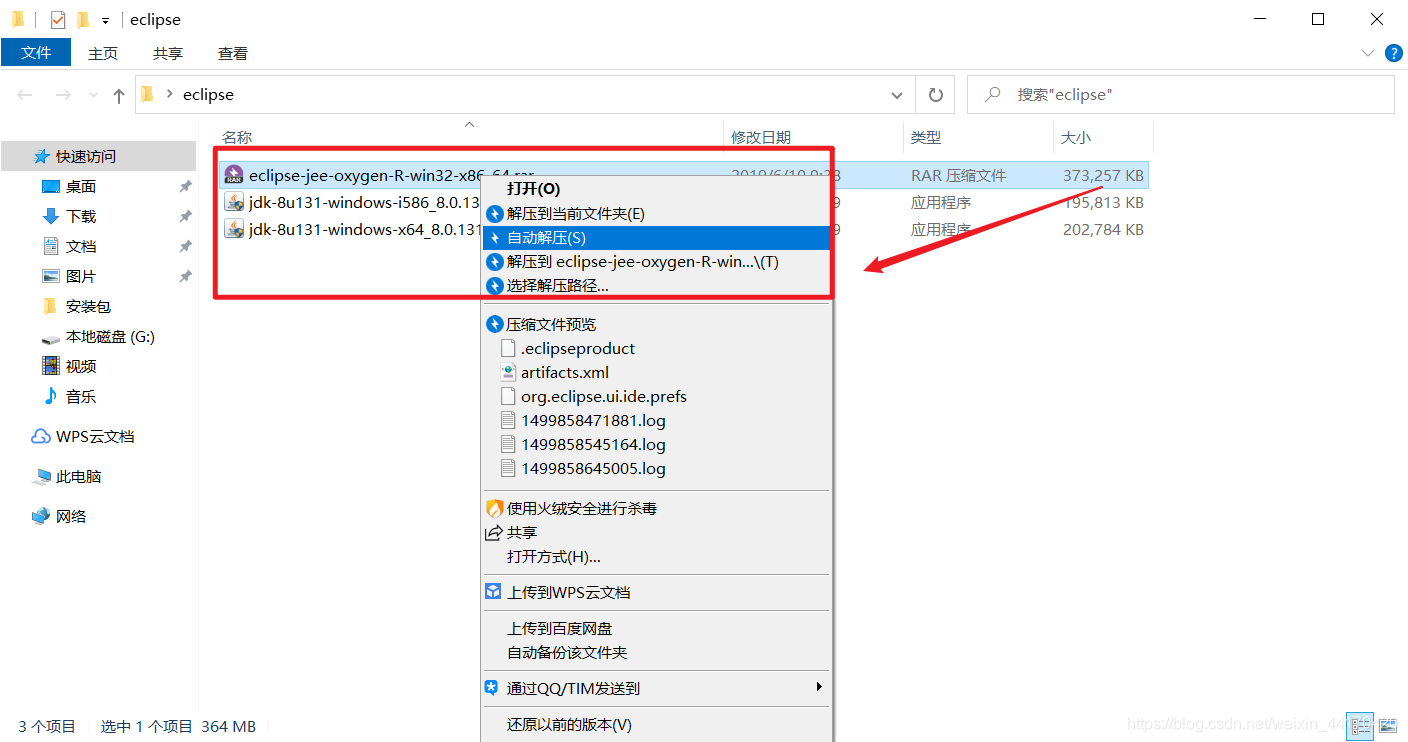This screenshot has height=742, width=1408.
Task: Expand the 通过QQ/TIM发送到 submenu
Action: coord(656,688)
